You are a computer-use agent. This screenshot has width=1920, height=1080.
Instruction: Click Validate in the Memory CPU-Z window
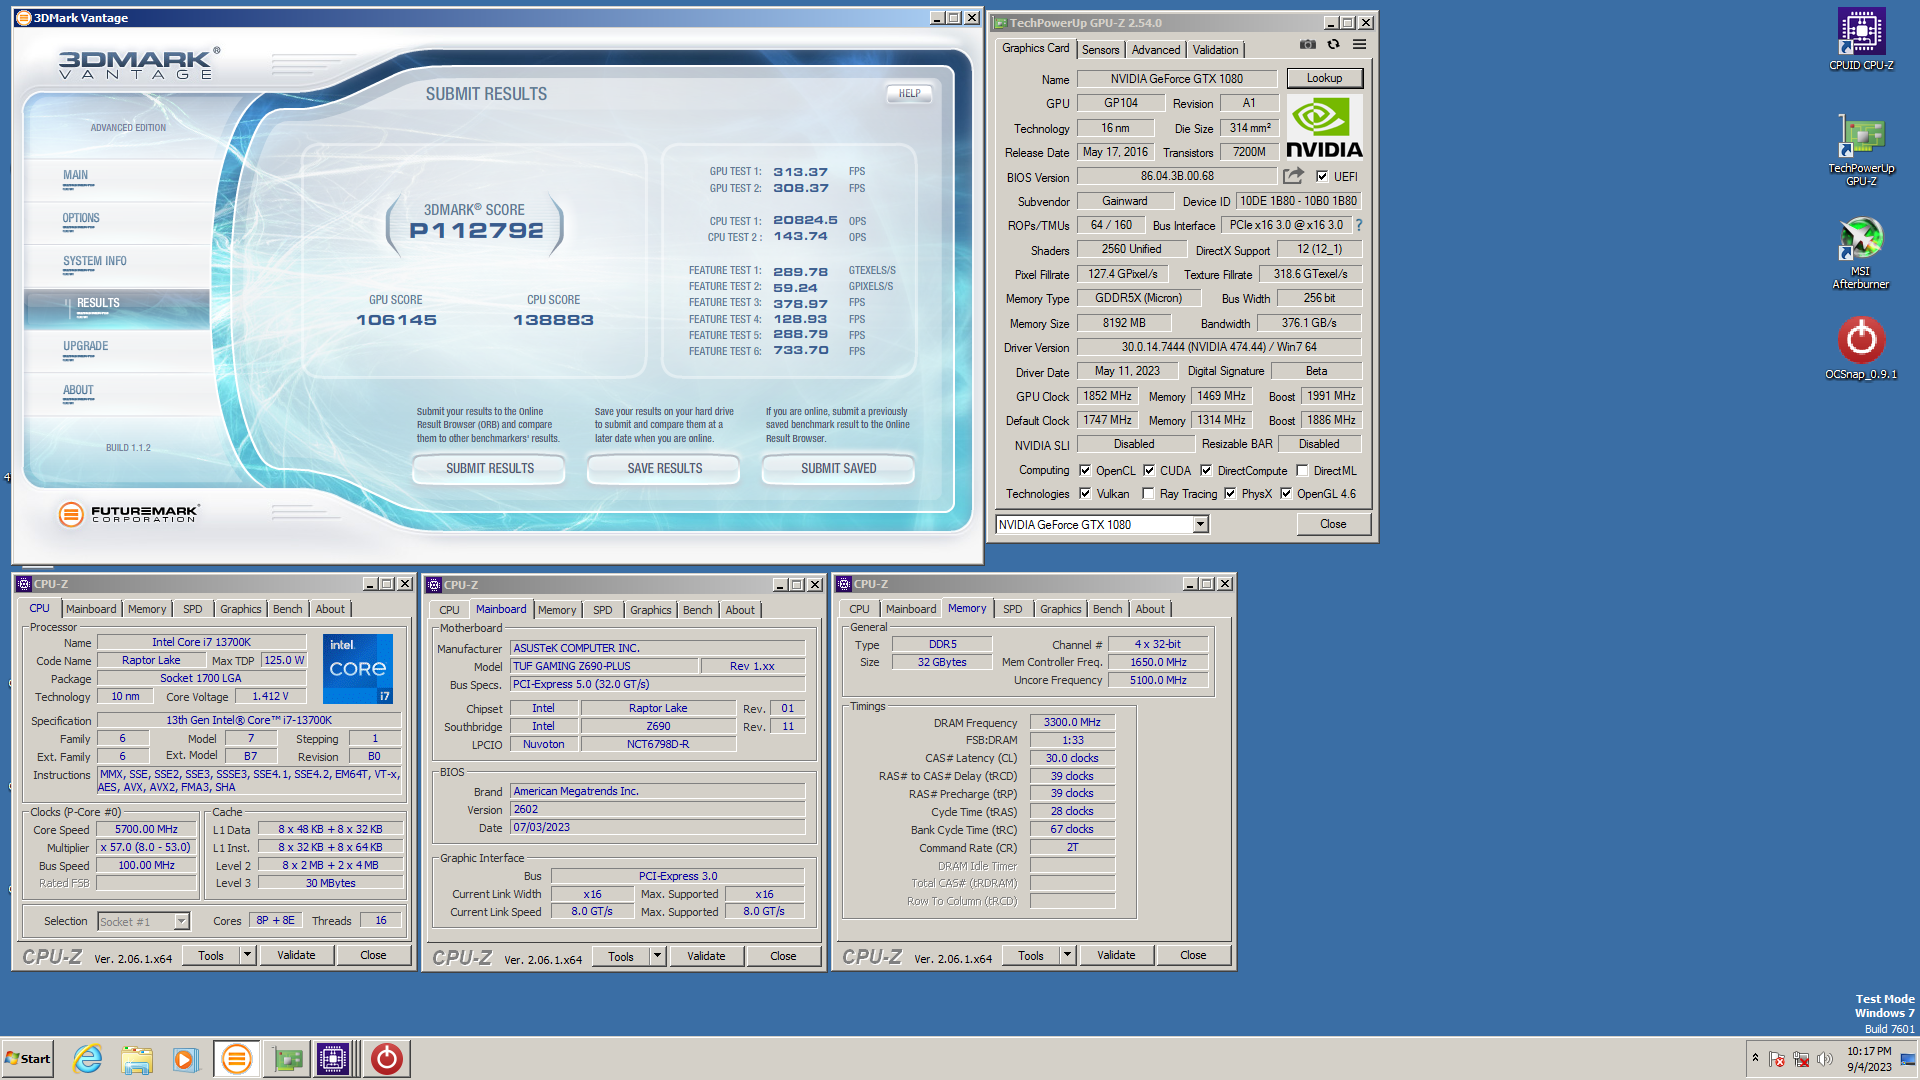pyautogui.click(x=1116, y=955)
